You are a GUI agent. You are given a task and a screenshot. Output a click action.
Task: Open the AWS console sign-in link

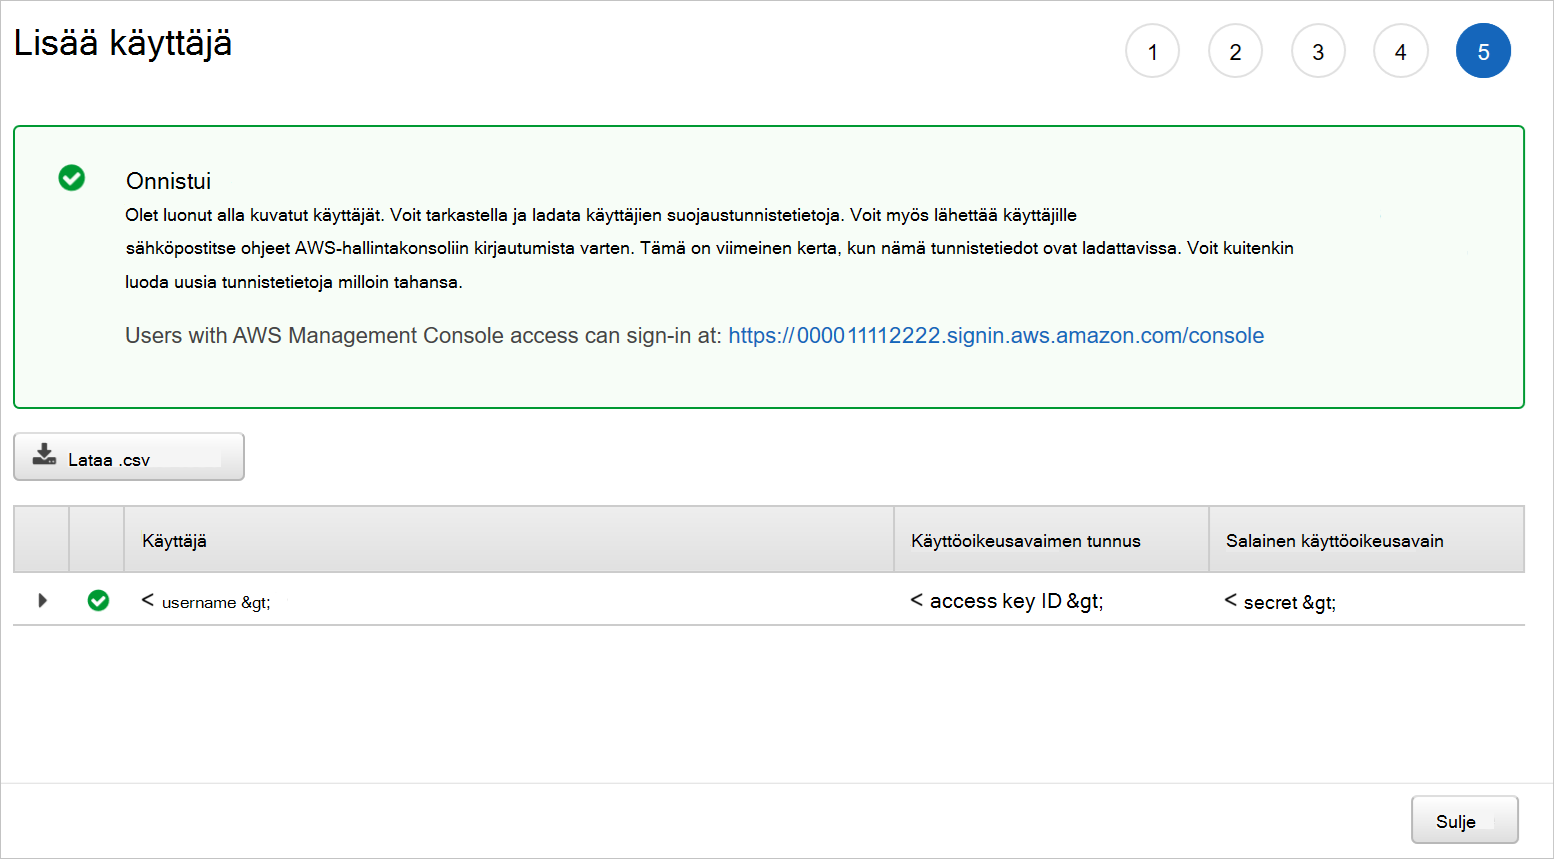coord(996,336)
